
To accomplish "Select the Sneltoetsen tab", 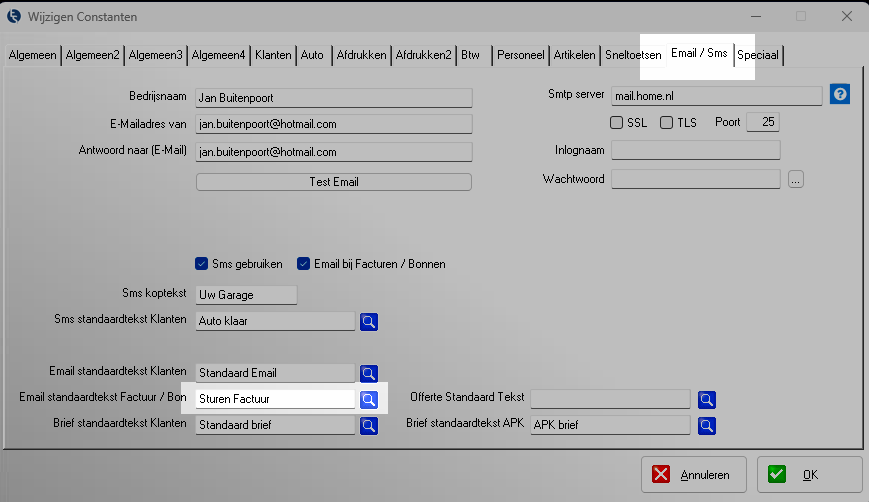I will pyautogui.click(x=633, y=56).
